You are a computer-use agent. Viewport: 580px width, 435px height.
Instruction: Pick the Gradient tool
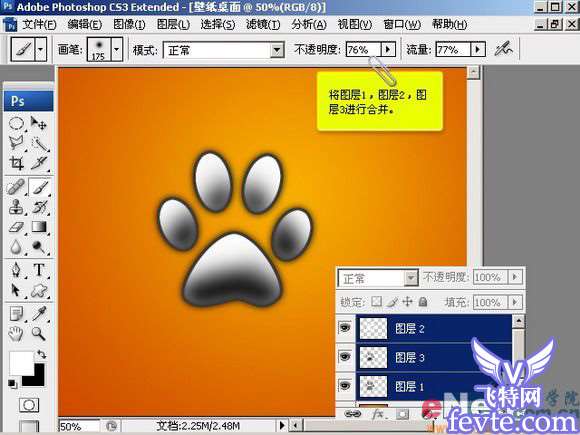(39, 226)
